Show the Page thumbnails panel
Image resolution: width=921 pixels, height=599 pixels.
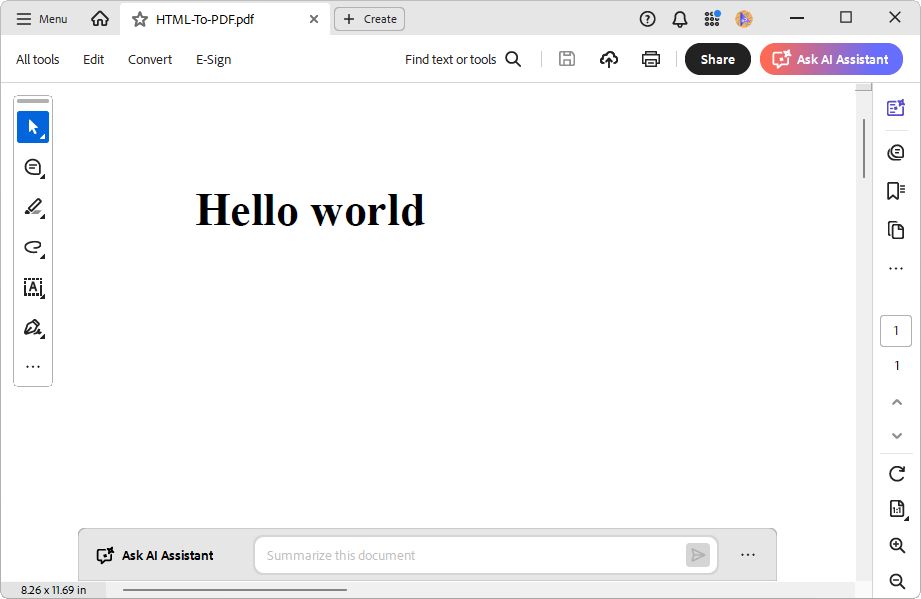click(895, 229)
